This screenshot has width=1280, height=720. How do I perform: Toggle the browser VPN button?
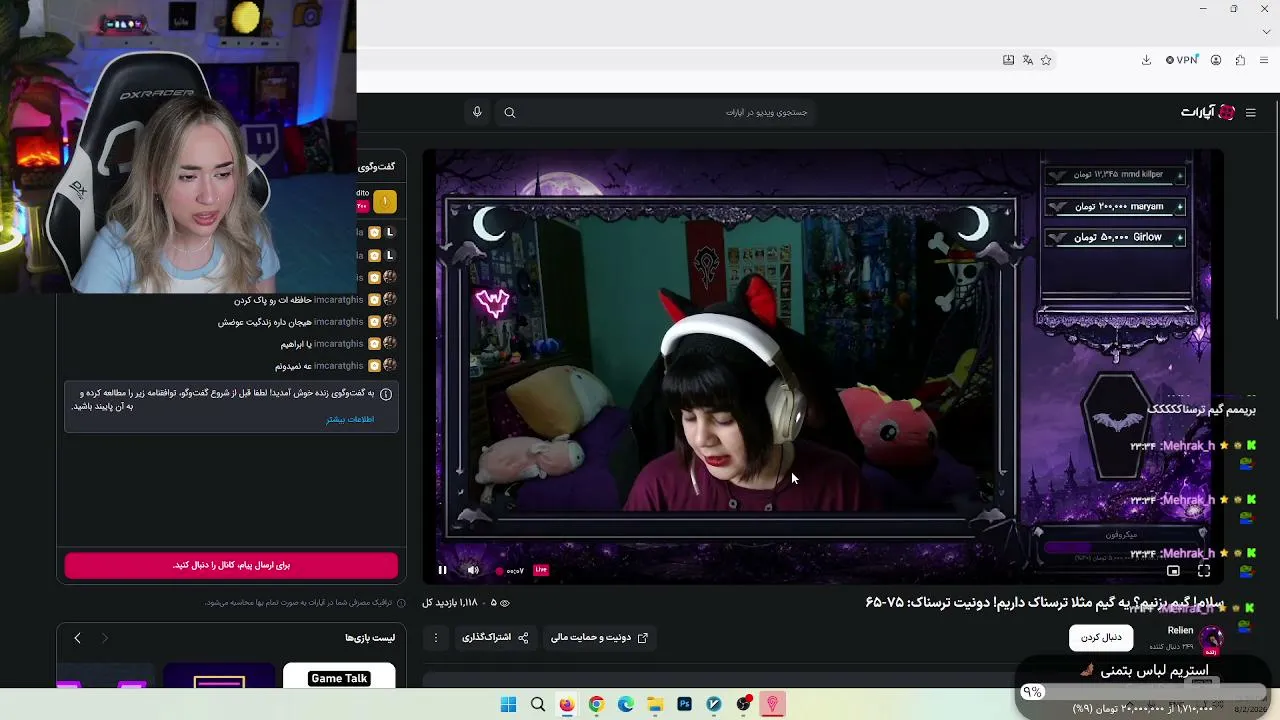click(1182, 60)
